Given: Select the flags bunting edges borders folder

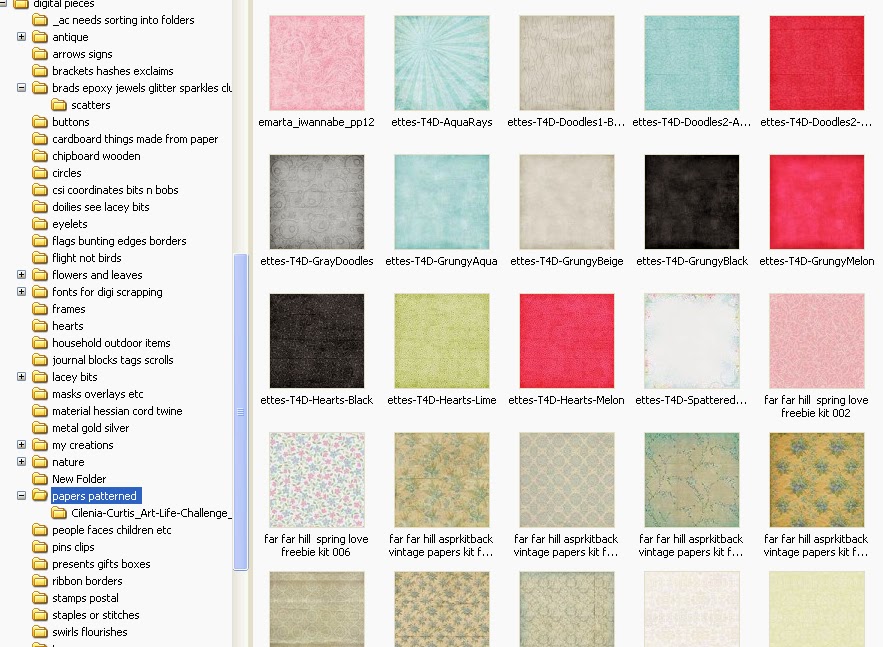Looking at the screenshot, I should tap(119, 241).
